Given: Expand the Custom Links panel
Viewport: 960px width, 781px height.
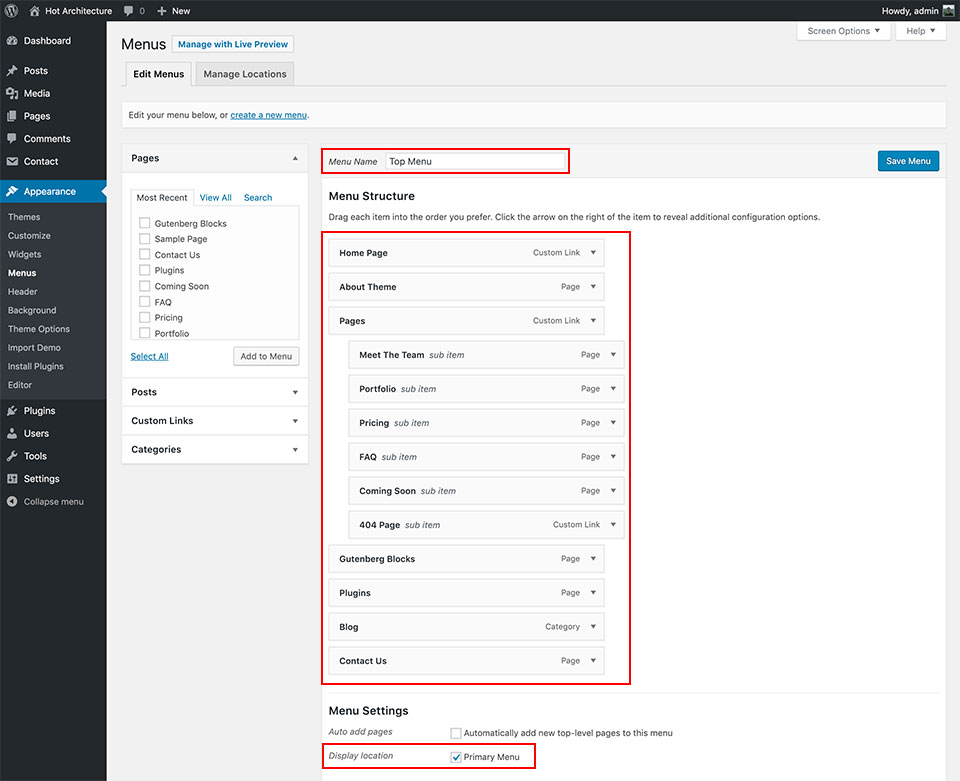Looking at the screenshot, I should point(295,421).
